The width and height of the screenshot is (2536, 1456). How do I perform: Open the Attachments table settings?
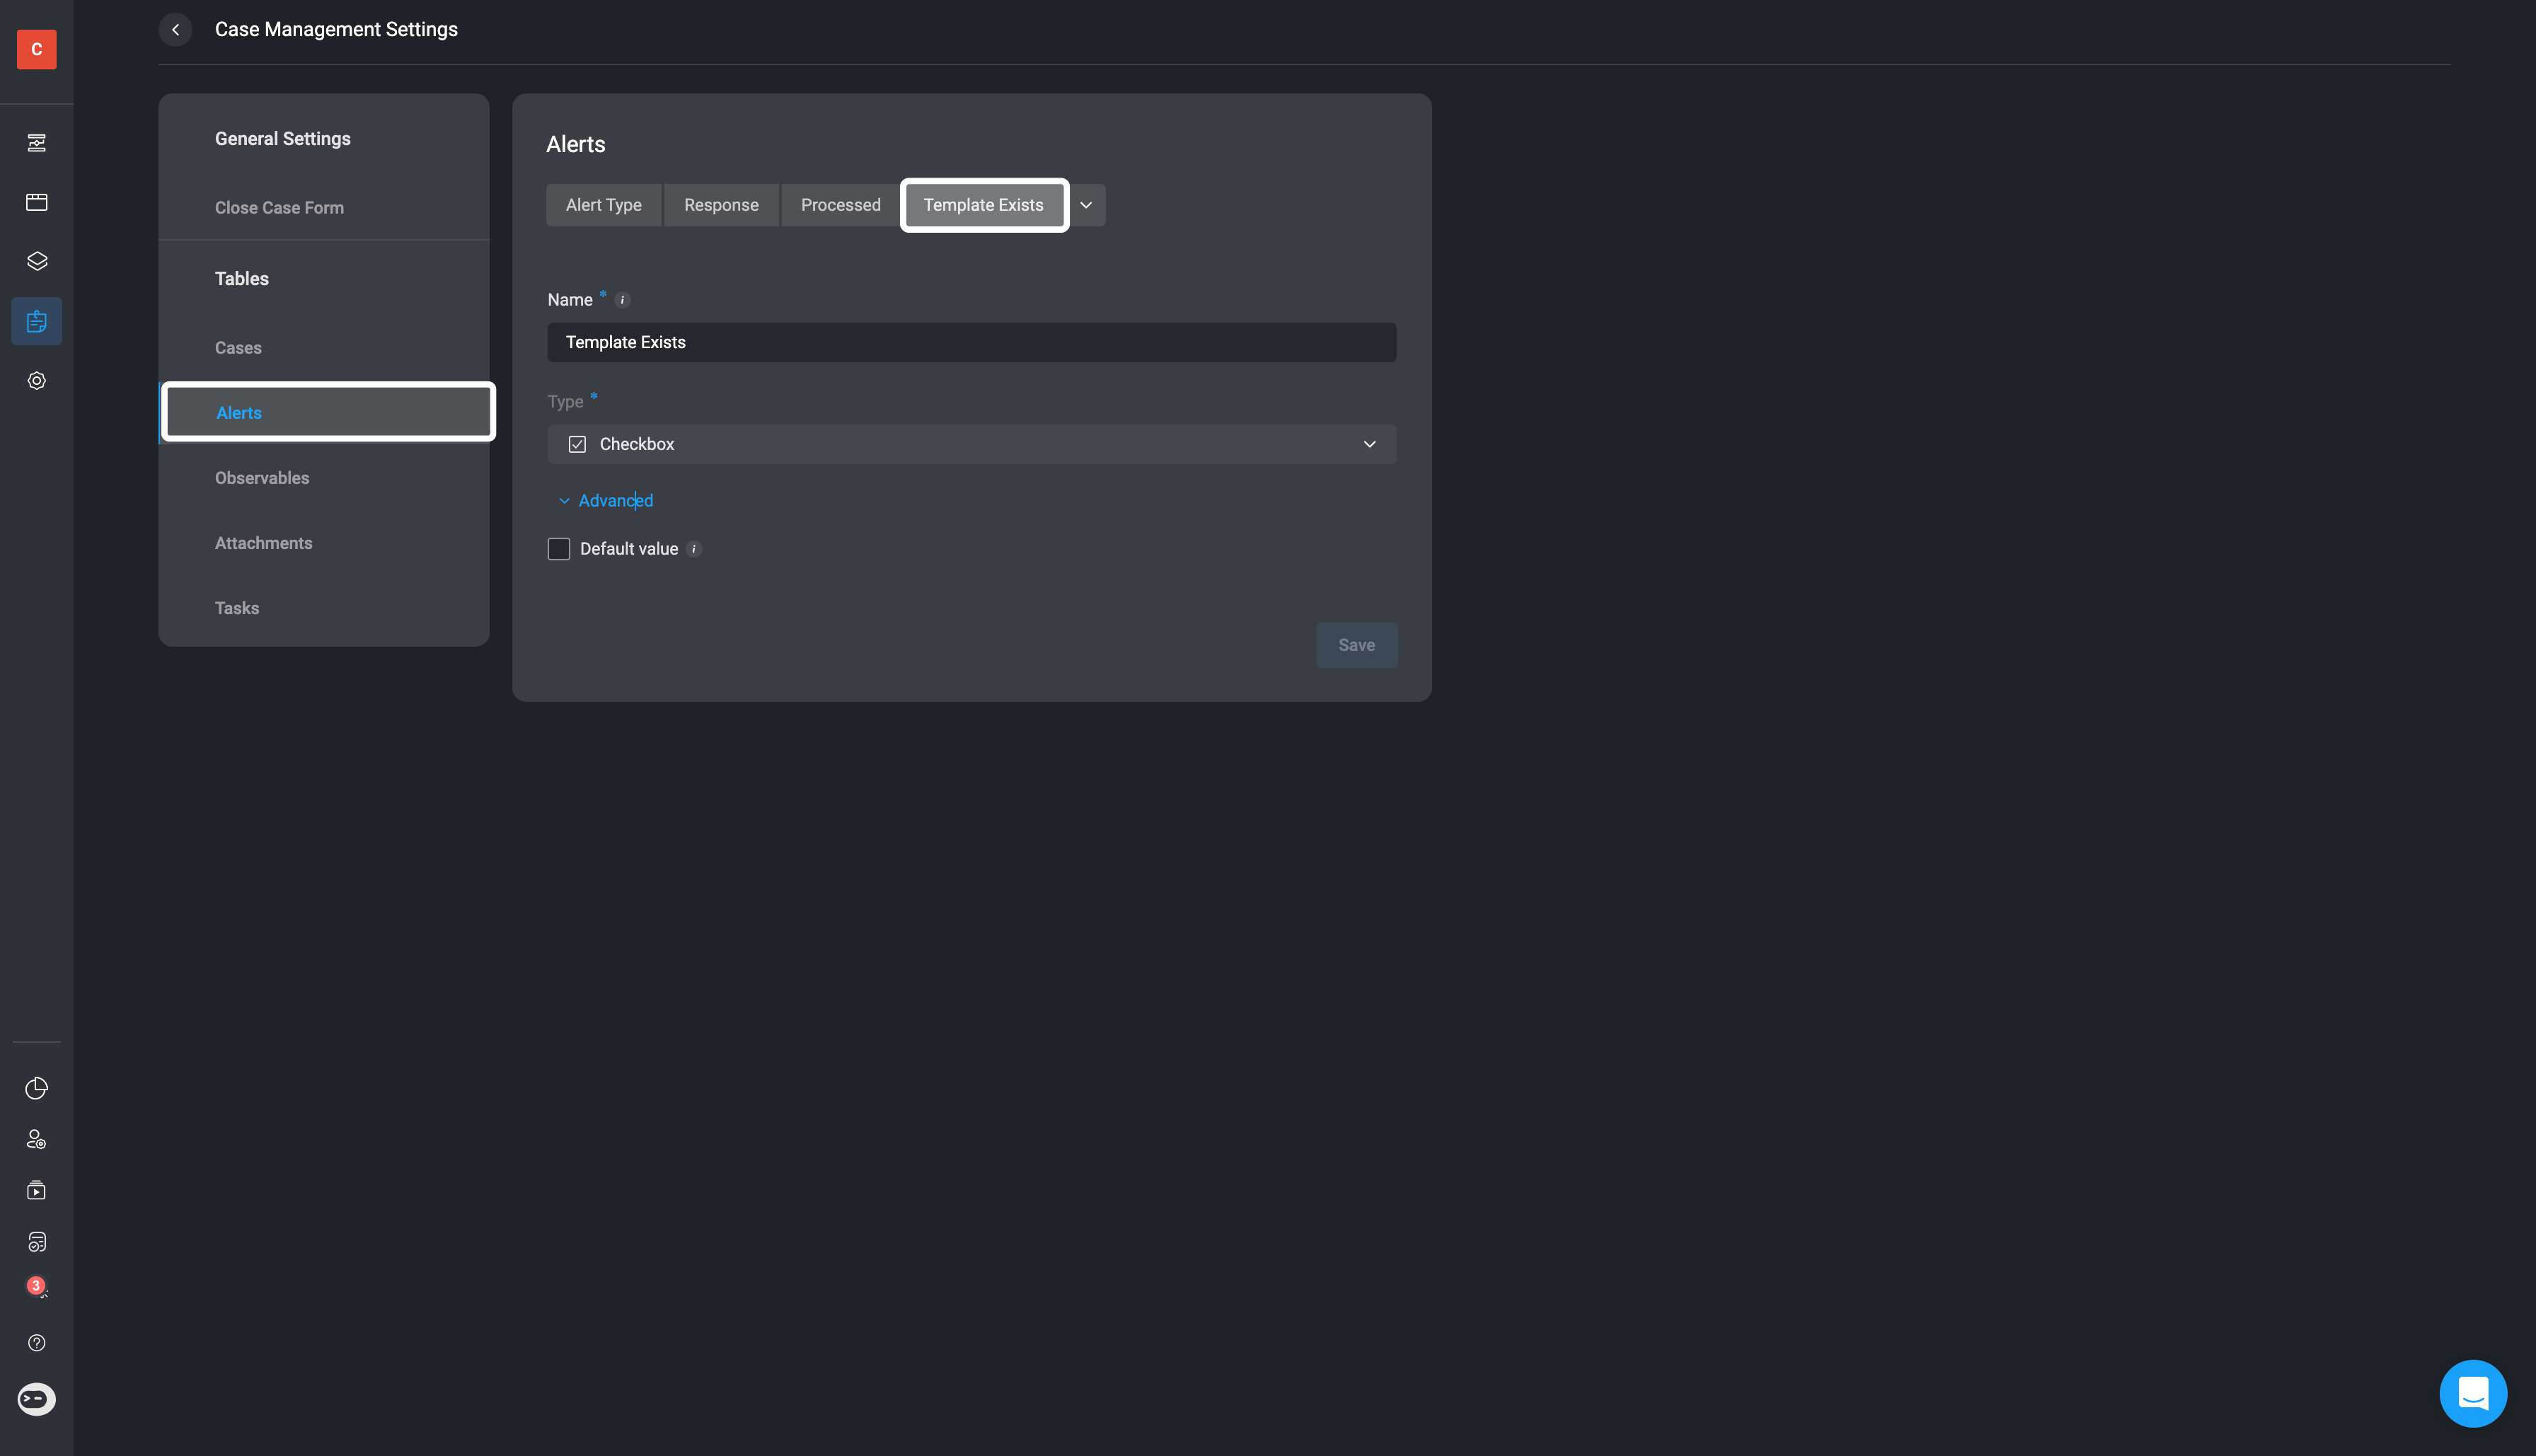[x=263, y=543]
